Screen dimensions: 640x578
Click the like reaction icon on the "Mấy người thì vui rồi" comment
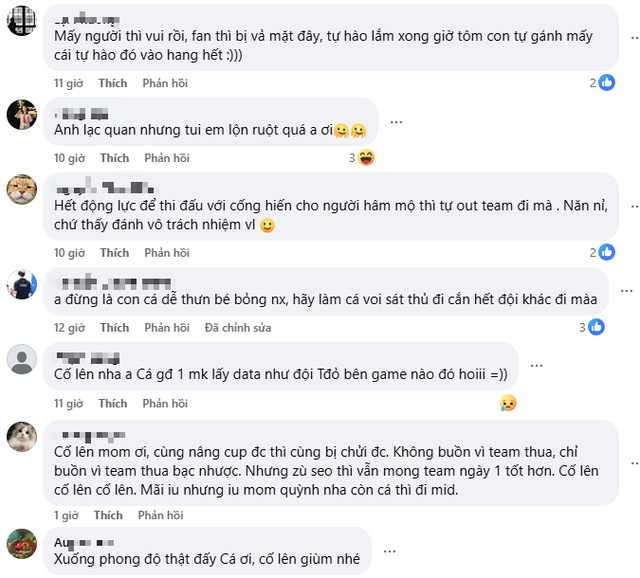[x=606, y=83]
